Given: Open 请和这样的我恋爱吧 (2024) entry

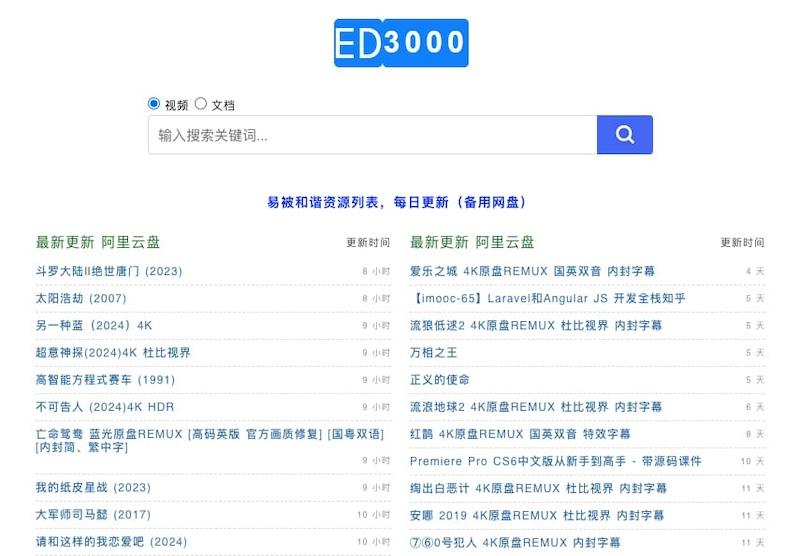Looking at the screenshot, I should [111, 541].
